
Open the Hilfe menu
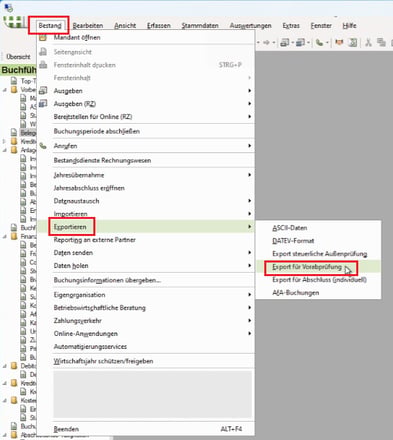[x=349, y=25]
